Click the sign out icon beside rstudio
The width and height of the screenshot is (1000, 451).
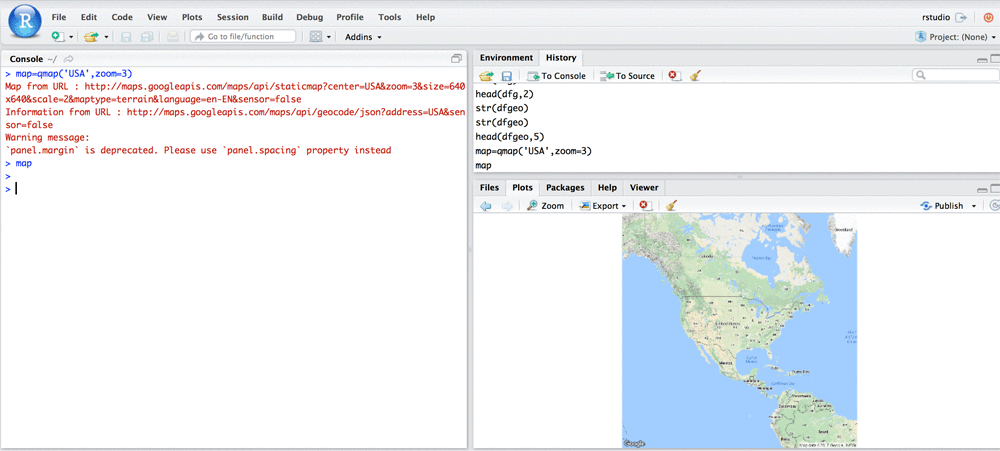(x=961, y=18)
